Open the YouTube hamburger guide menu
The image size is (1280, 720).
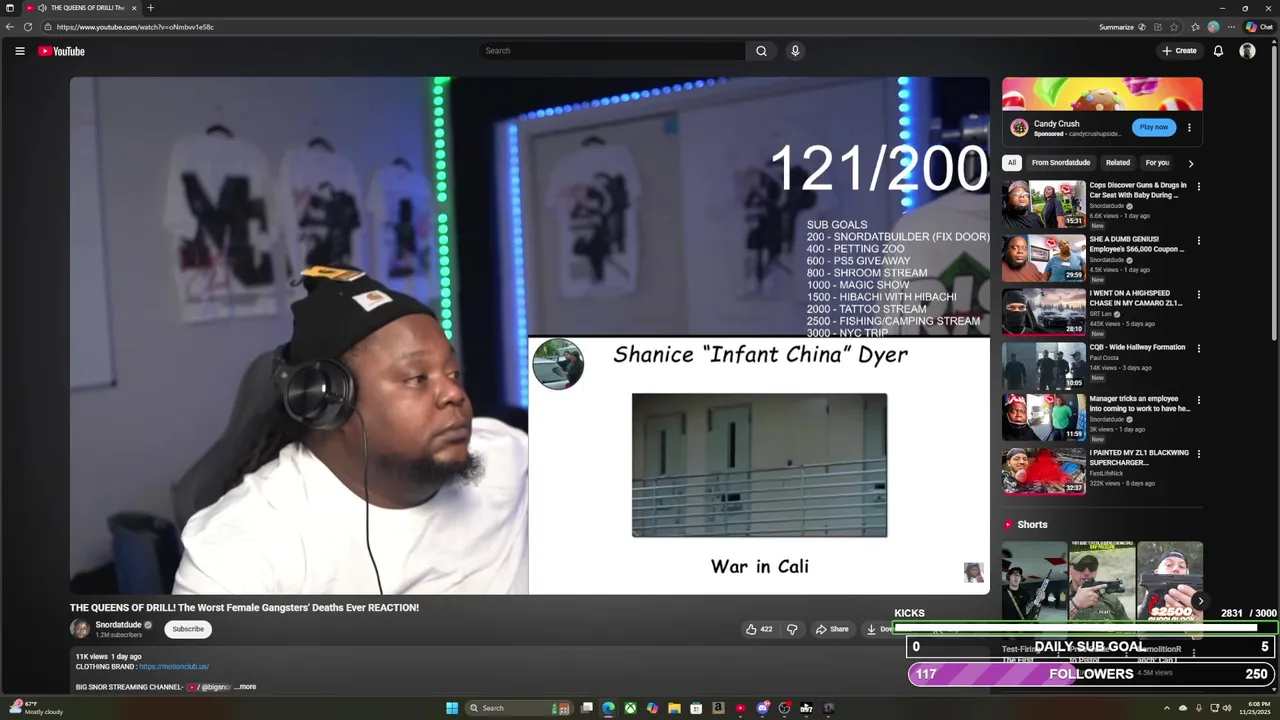[19, 51]
